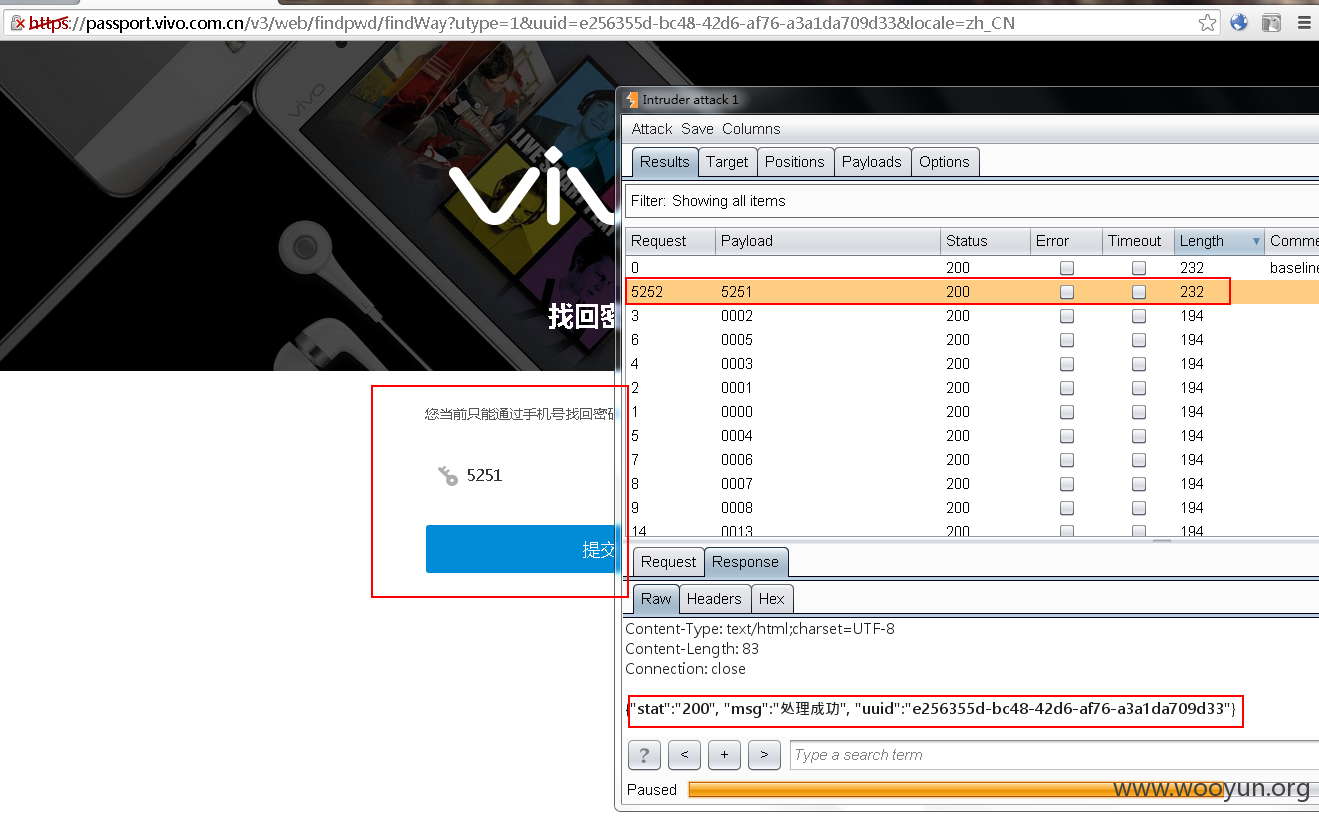1319x817 pixels.
Task: Click the bookmark star in address bar
Action: point(1208,22)
